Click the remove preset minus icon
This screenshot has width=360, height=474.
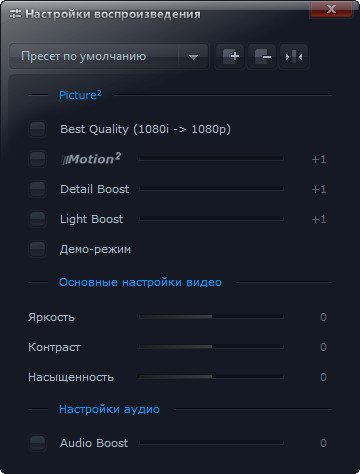click(262, 56)
